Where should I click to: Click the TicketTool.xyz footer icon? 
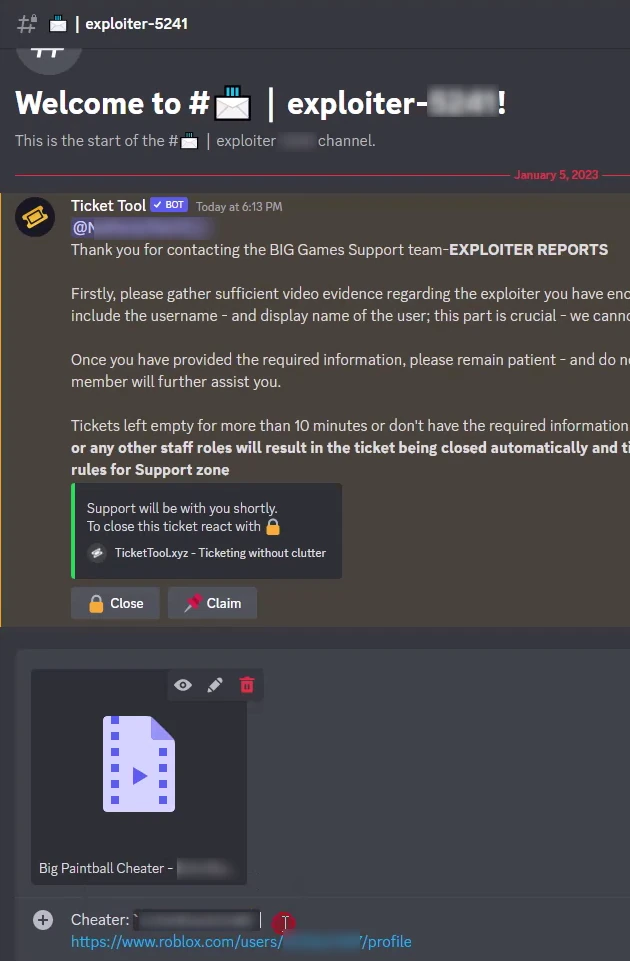click(97, 553)
